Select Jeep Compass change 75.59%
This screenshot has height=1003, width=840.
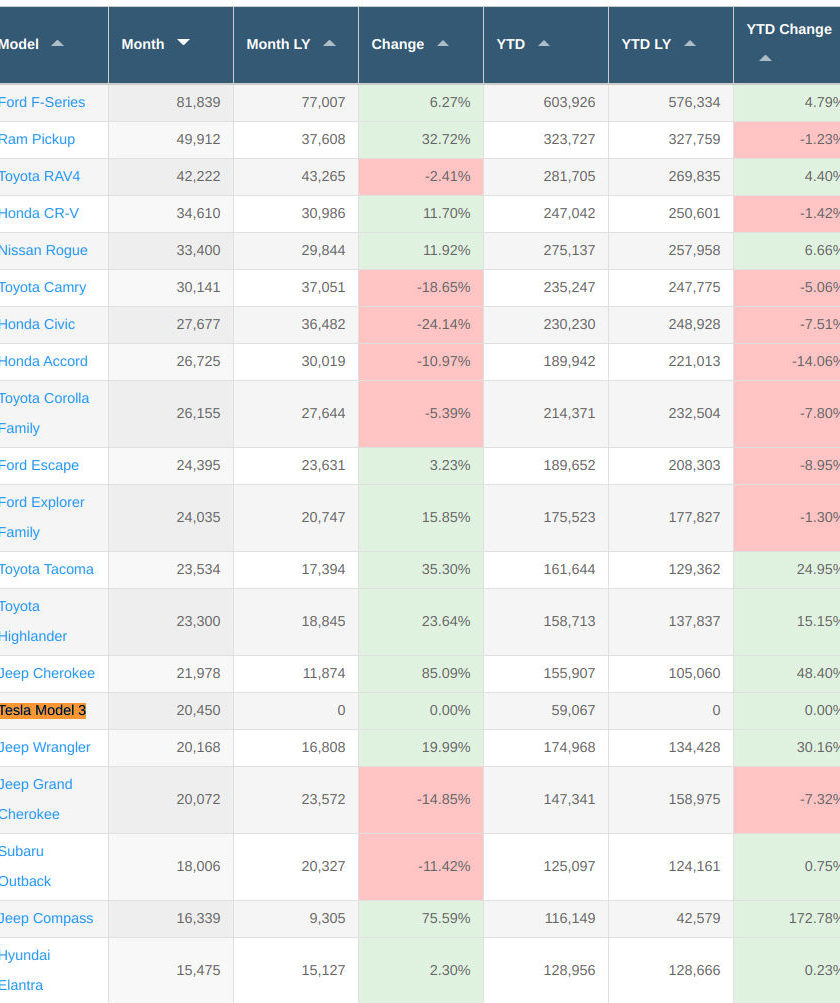click(446, 919)
